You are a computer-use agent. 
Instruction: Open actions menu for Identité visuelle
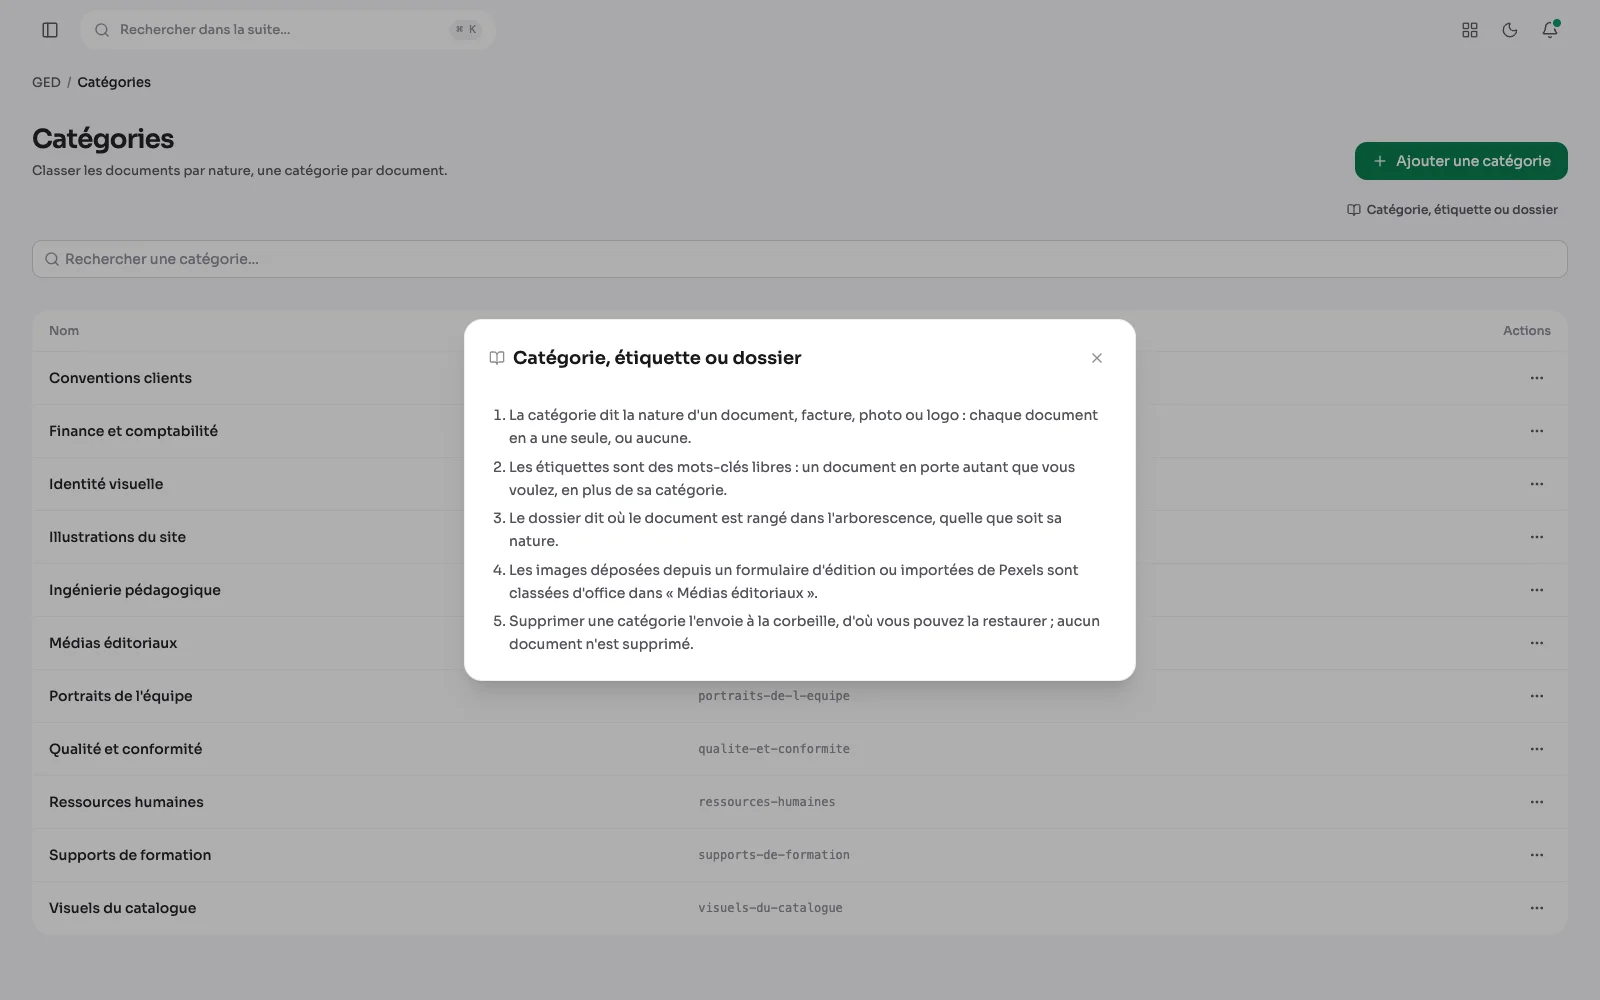pos(1537,484)
